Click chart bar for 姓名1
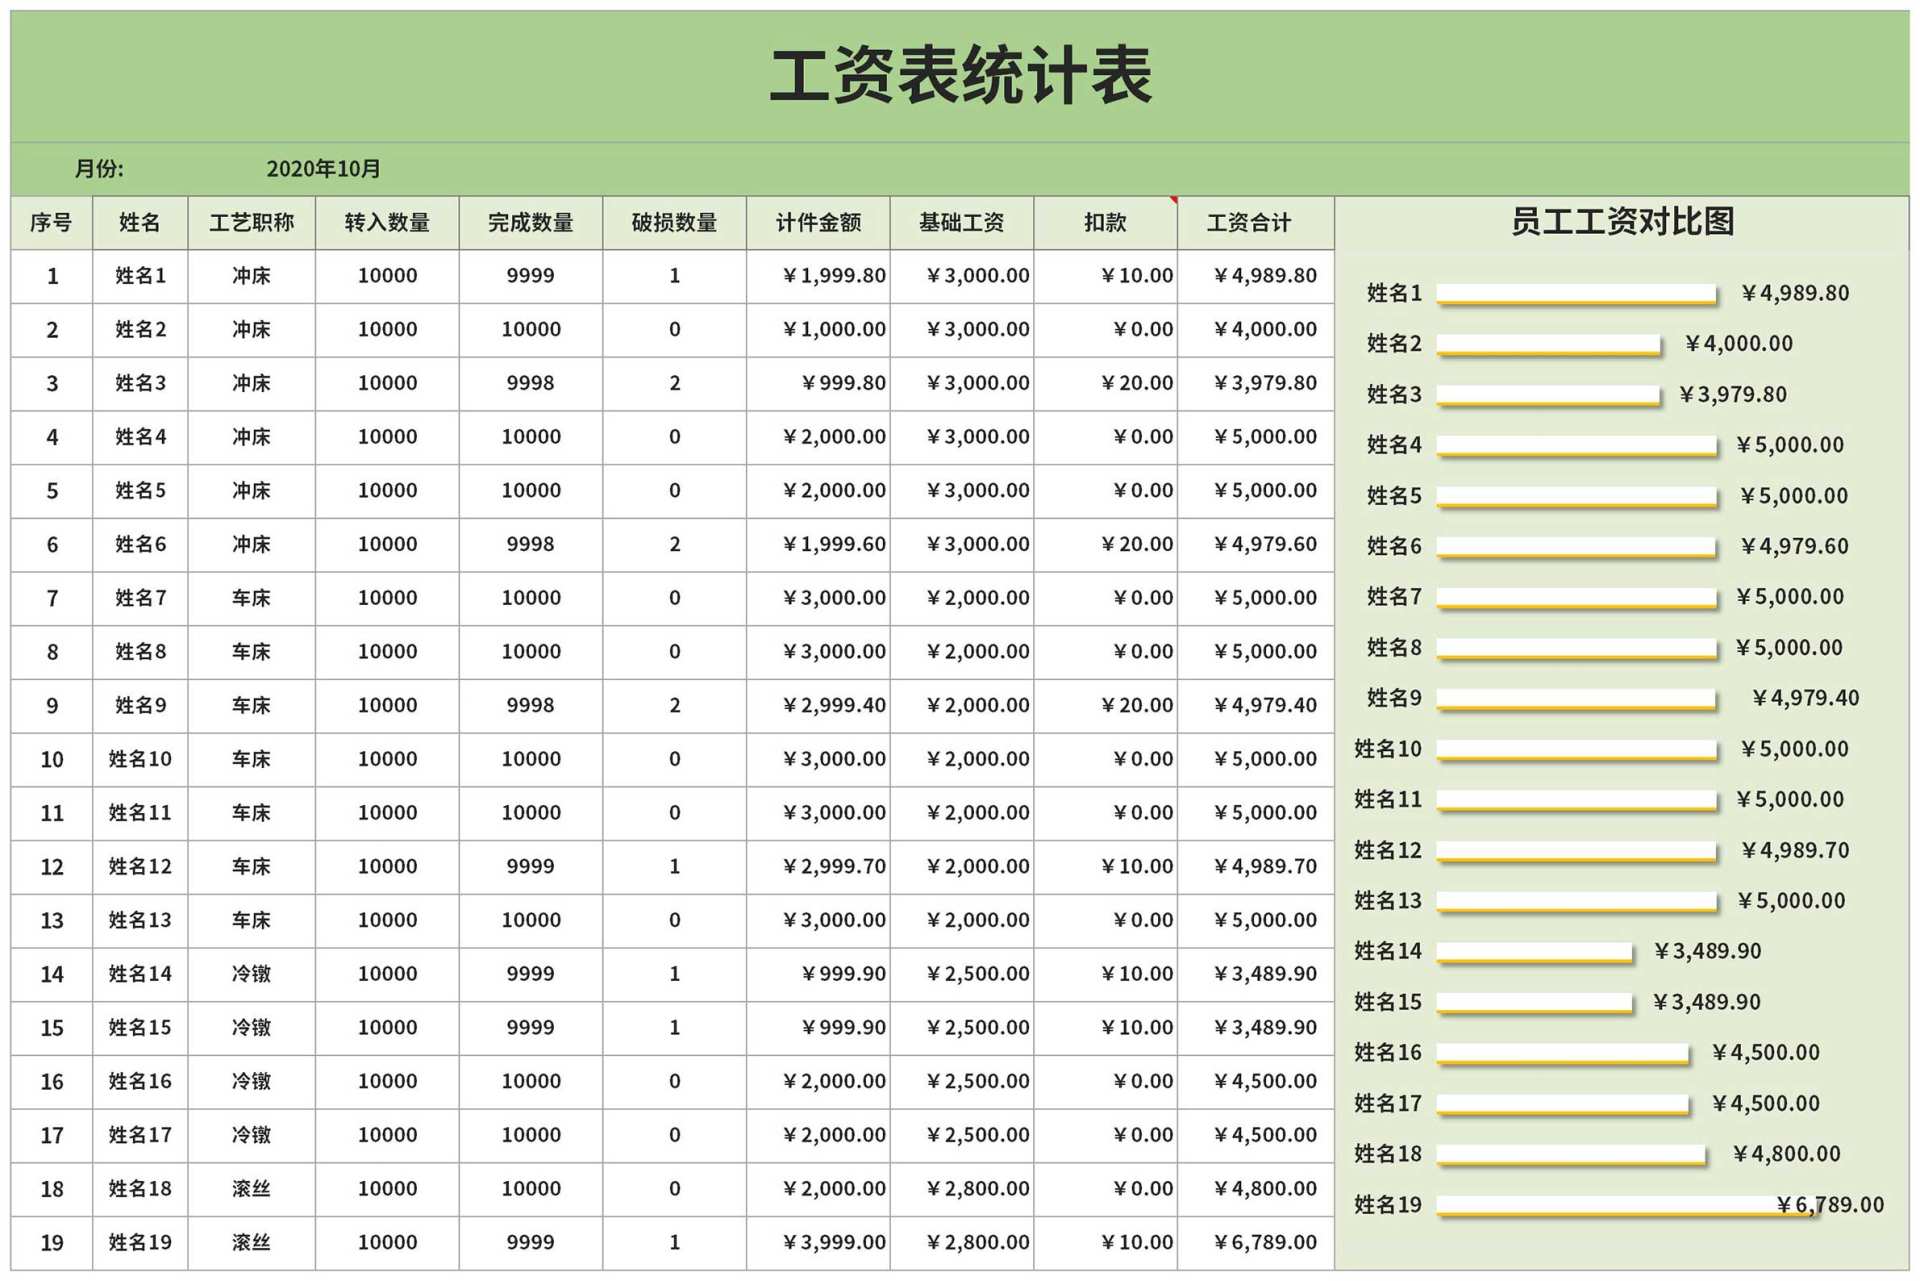 click(1577, 294)
